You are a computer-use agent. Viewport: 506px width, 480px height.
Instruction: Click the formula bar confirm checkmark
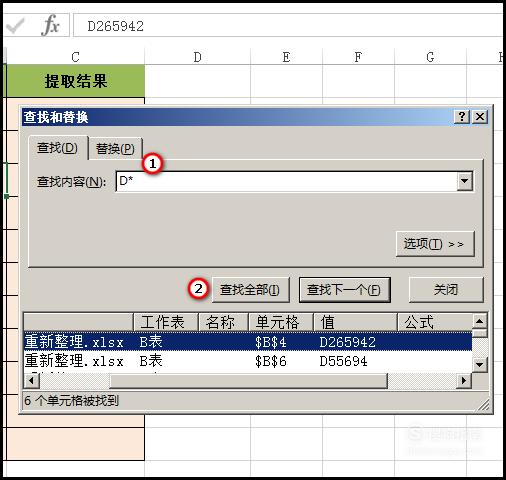tap(15, 26)
